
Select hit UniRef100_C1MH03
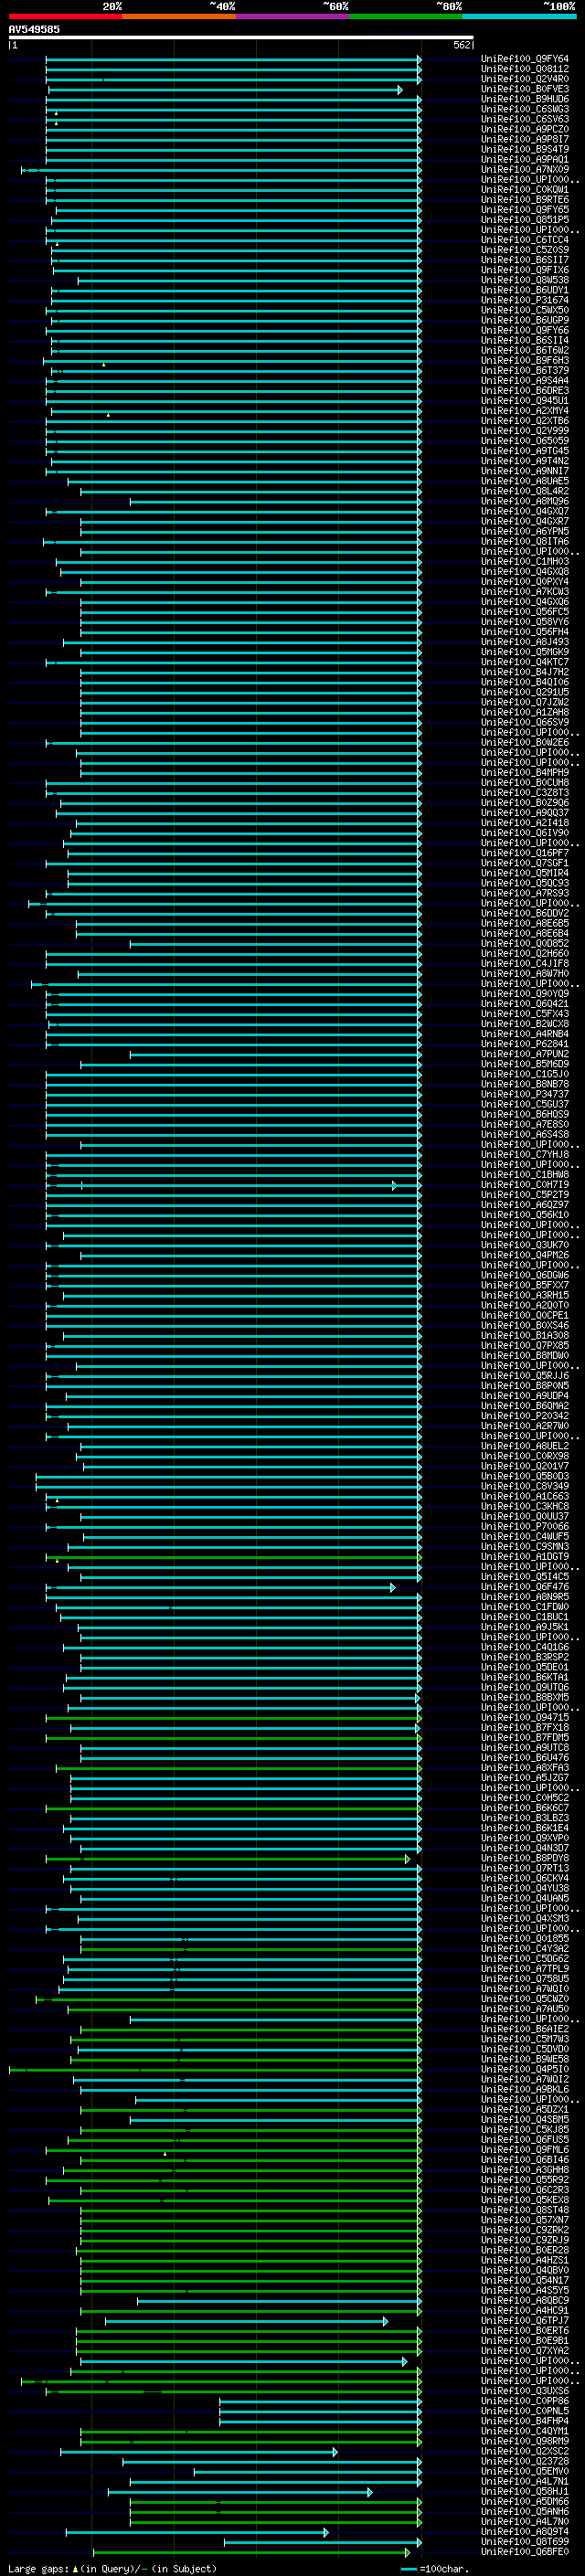click(525, 562)
